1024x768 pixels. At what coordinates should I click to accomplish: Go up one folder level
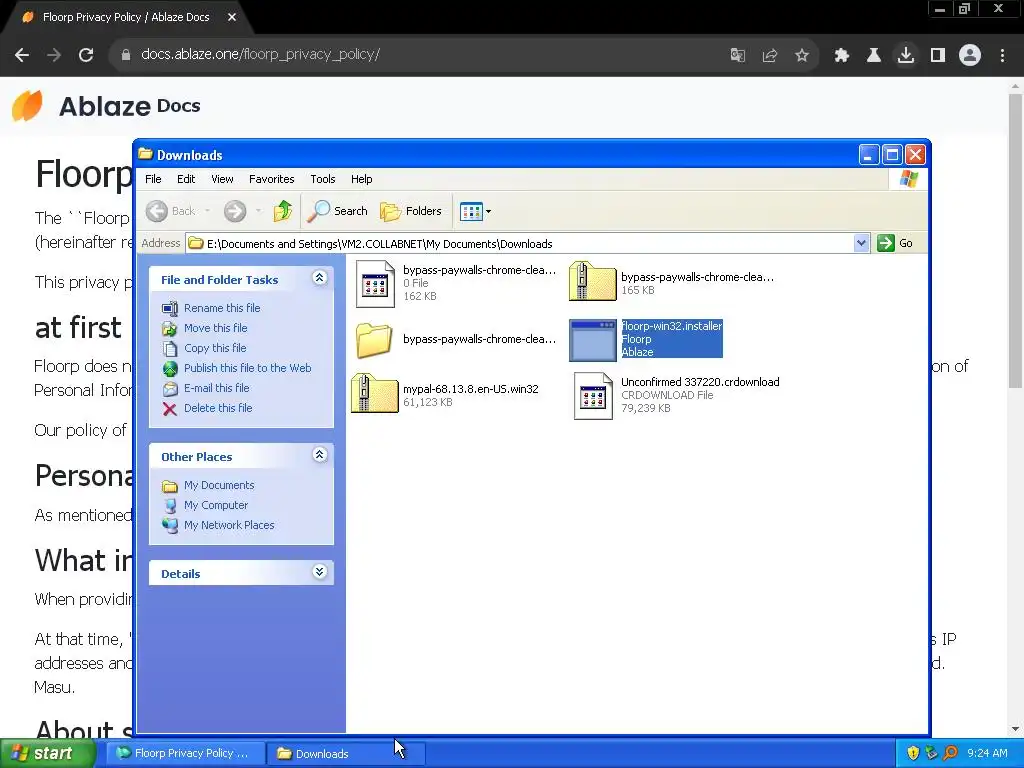[283, 211]
